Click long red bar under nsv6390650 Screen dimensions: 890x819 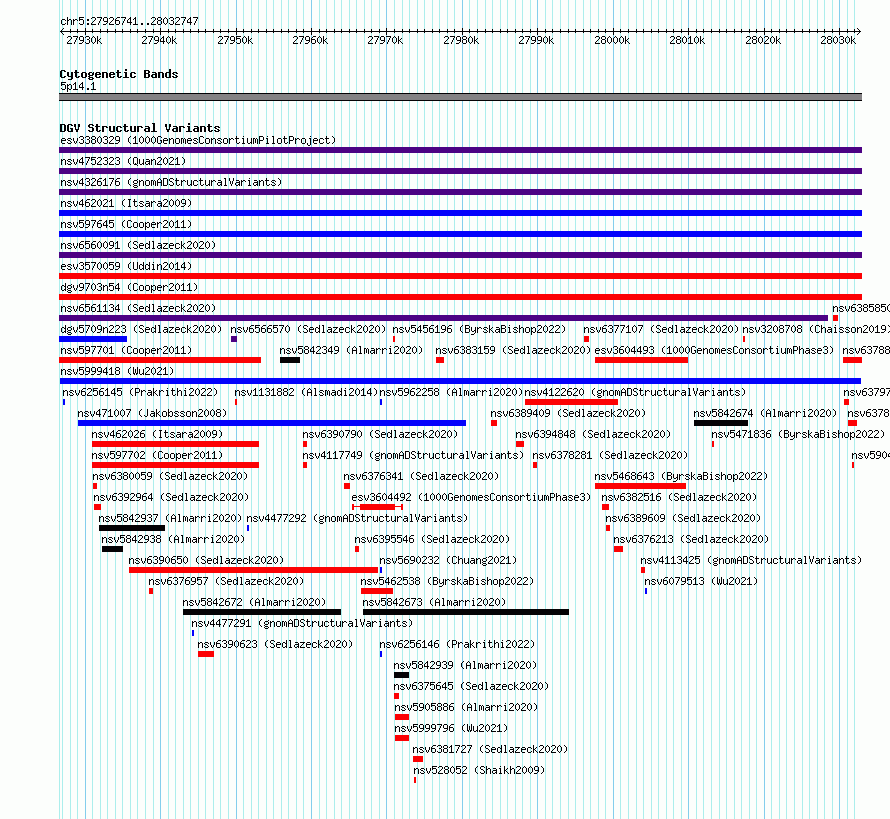[x=253, y=570]
